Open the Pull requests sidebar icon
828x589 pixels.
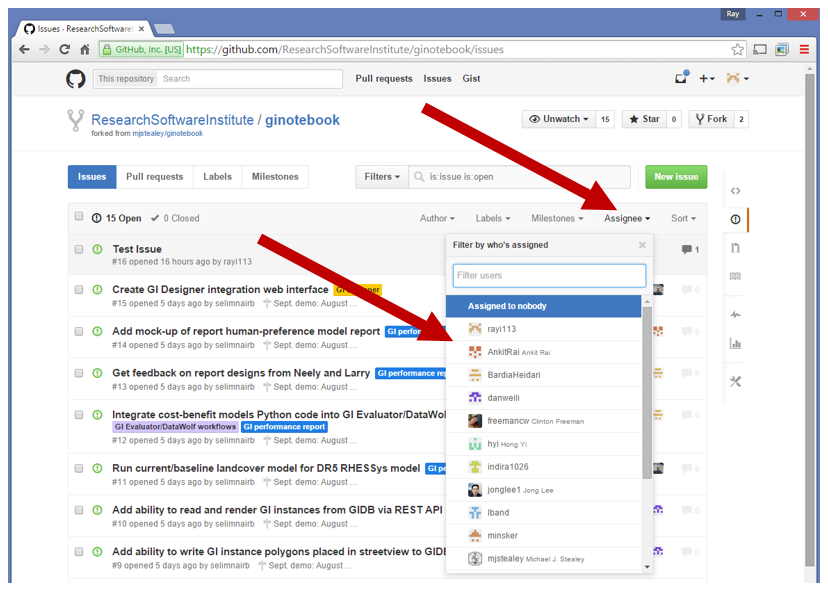click(735, 248)
